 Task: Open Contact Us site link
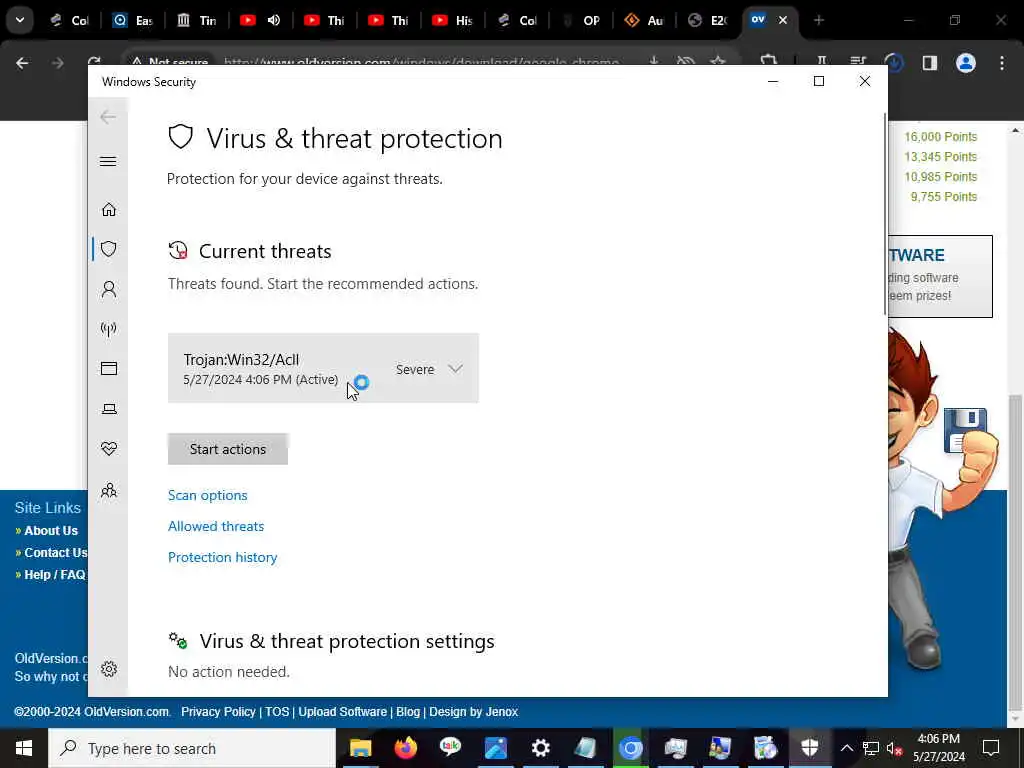[x=56, y=552]
